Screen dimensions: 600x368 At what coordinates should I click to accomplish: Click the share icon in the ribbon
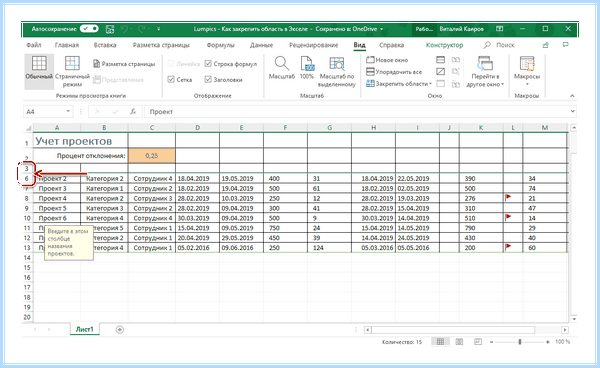pos(546,45)
